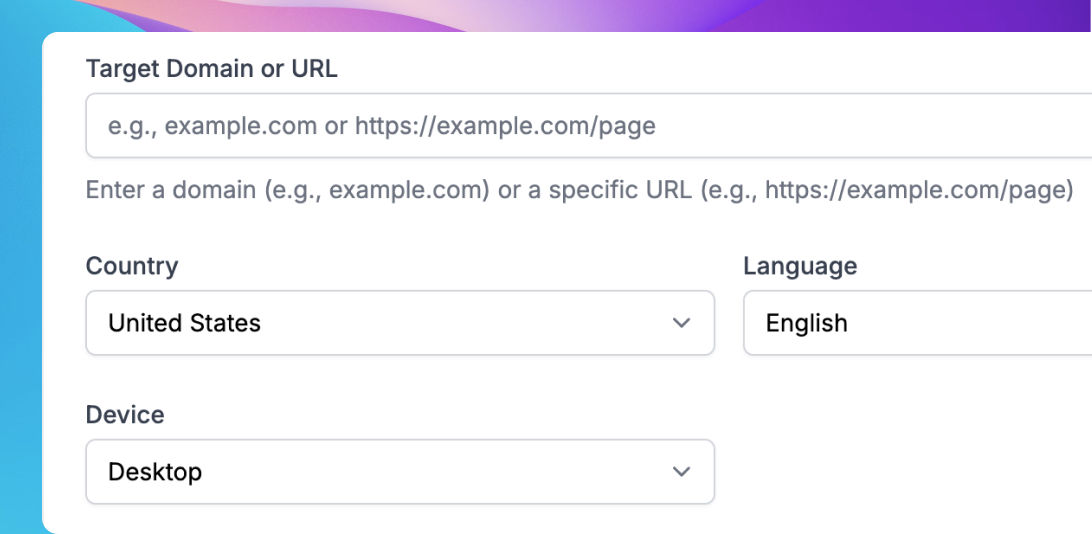Open the Country dropdown
This screenshot has width=1092, height=534.
400,323
